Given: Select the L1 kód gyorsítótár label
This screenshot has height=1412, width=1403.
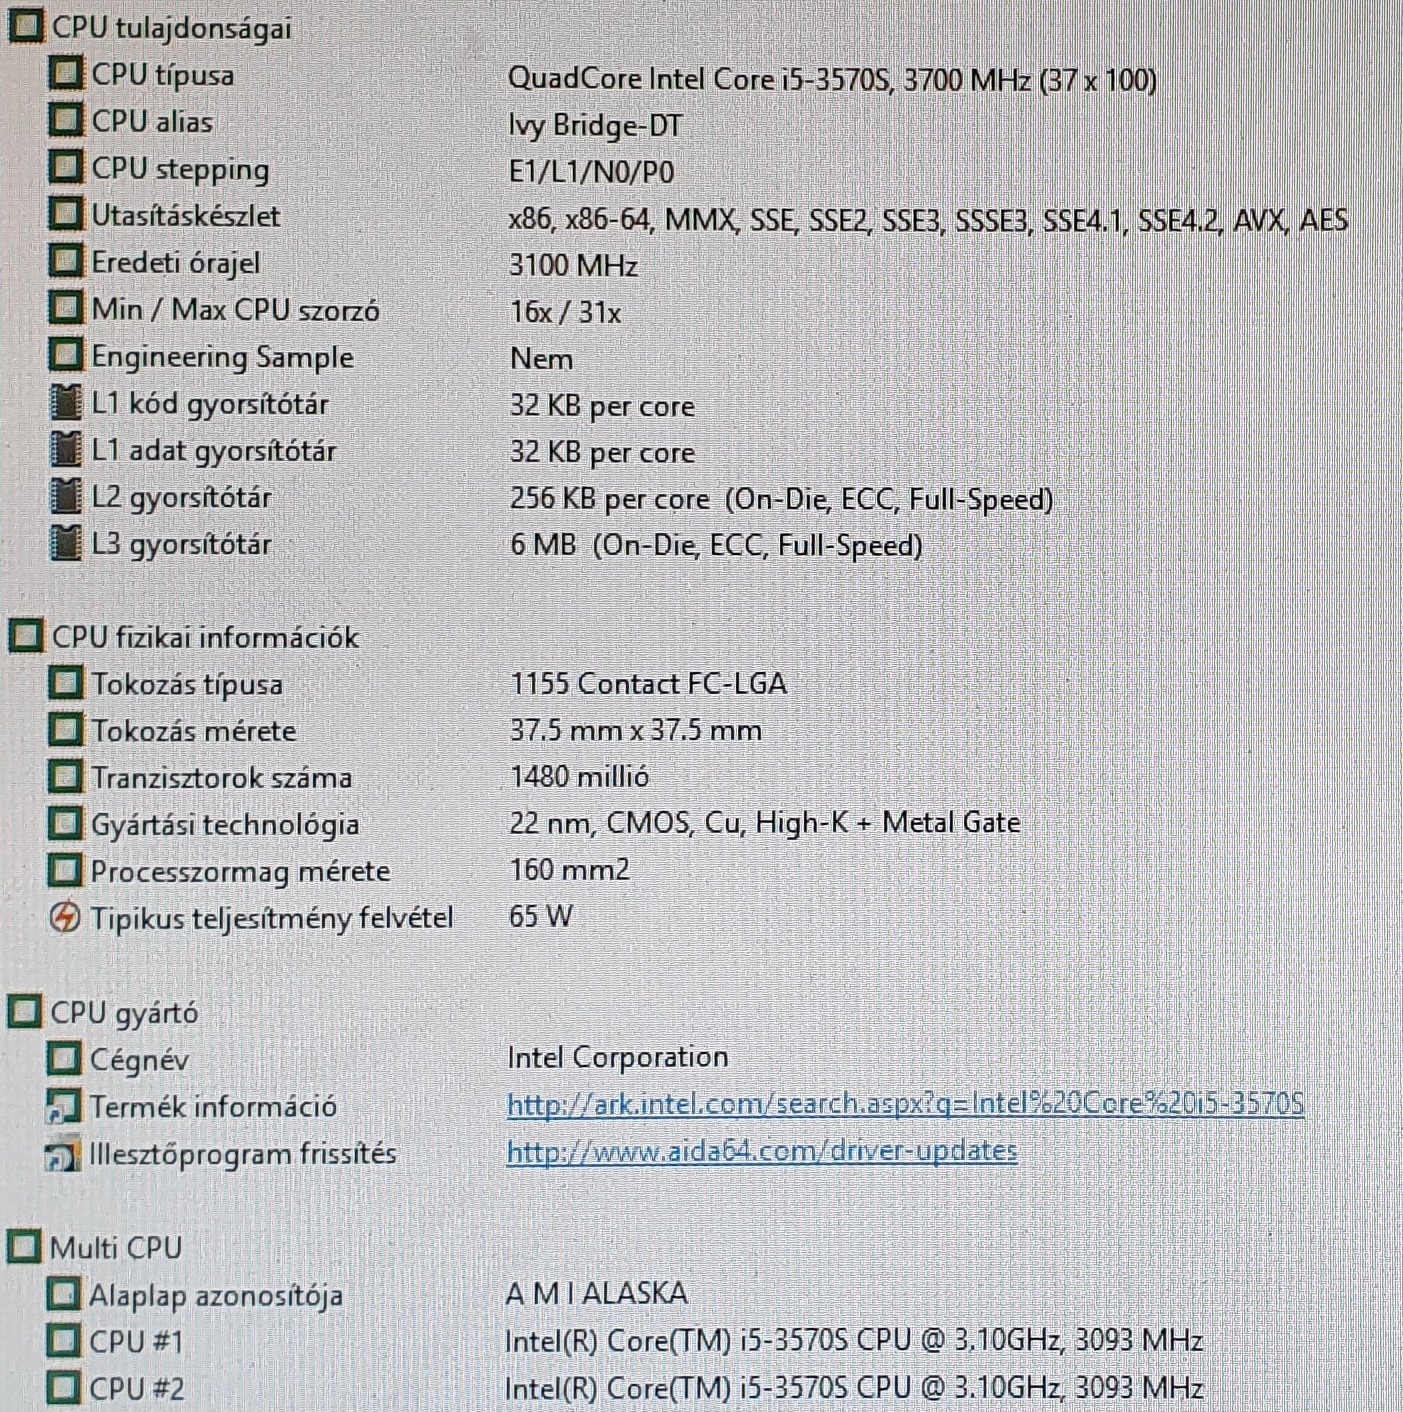Looking at the screenshot, I should [x=210, y=404].
